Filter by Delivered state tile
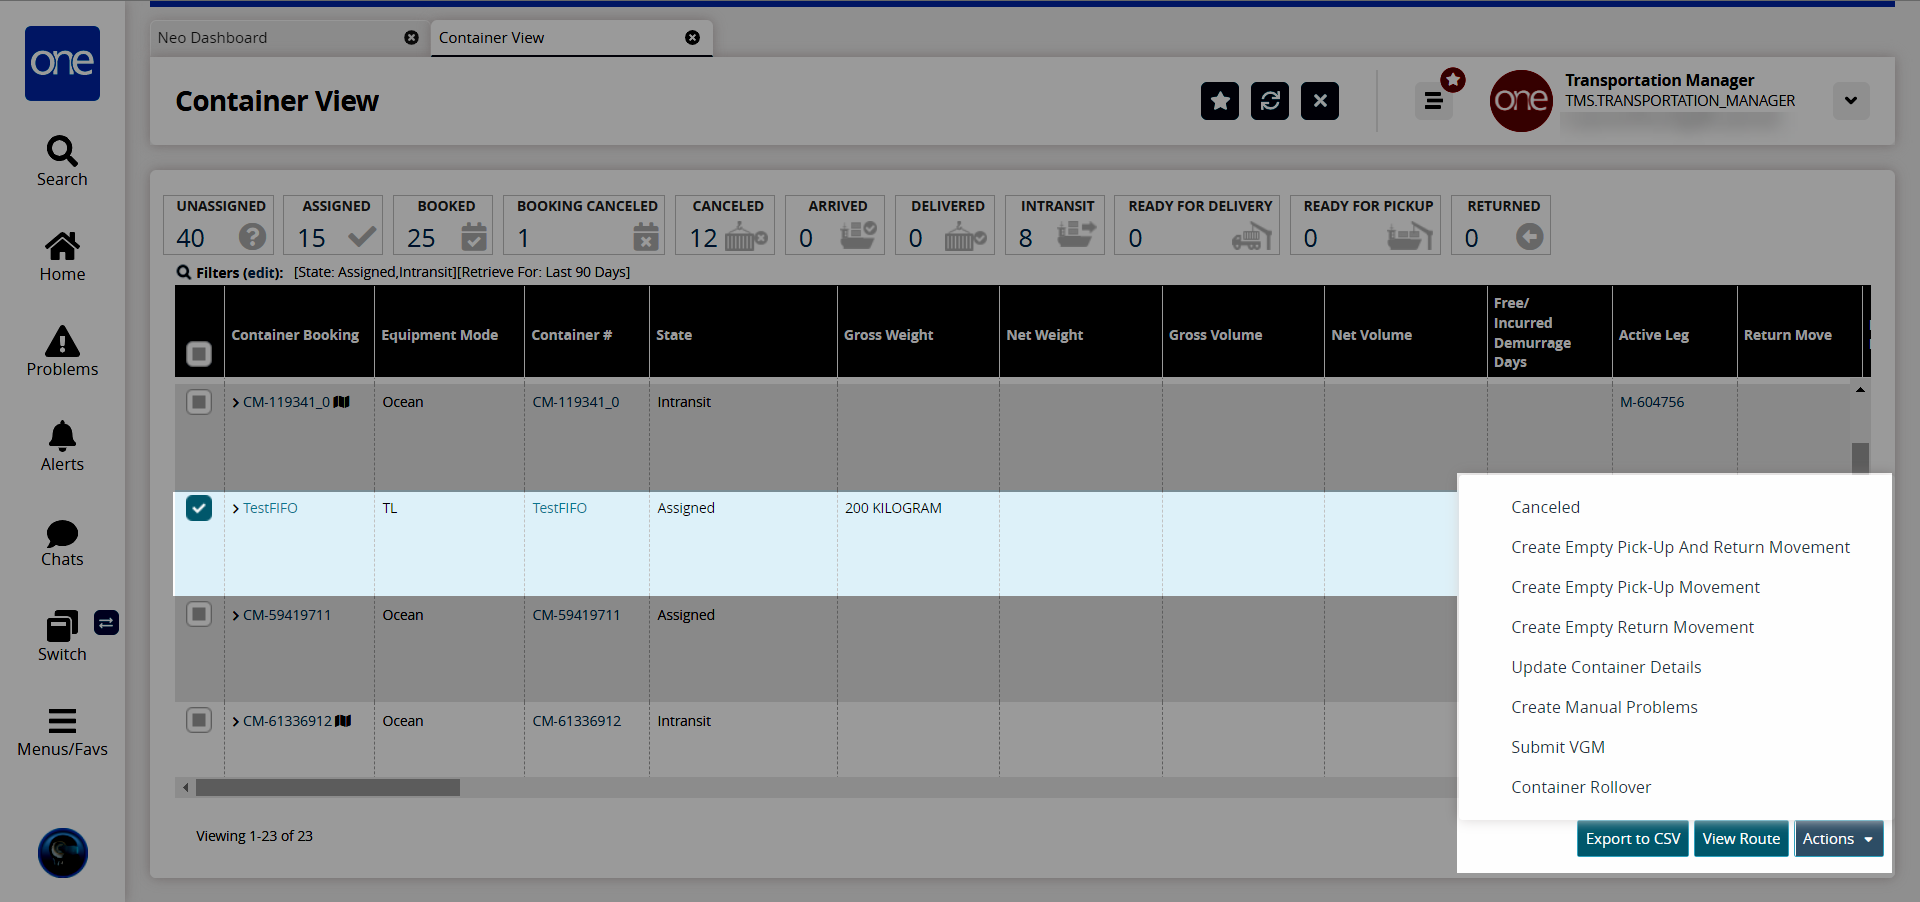Viewport: 1920px width, 902px height. [x=946, y=225]
